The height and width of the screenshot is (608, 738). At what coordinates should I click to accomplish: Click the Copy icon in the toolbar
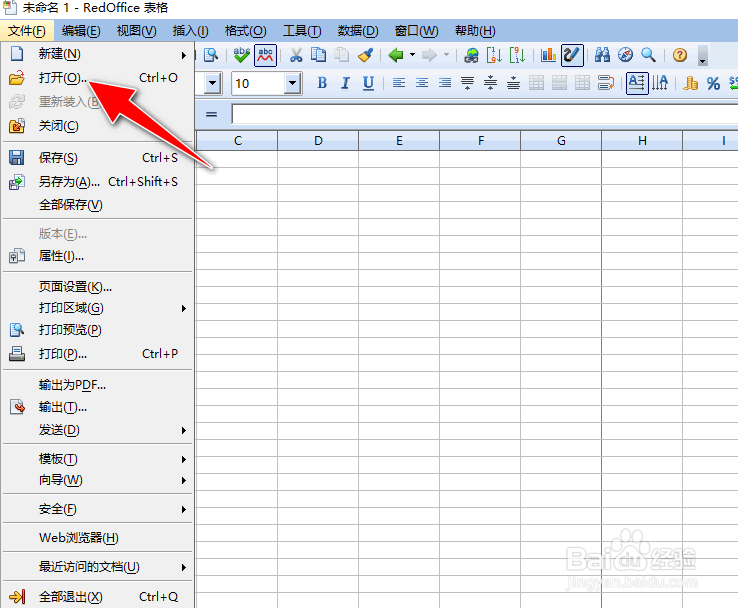(319, 56)
